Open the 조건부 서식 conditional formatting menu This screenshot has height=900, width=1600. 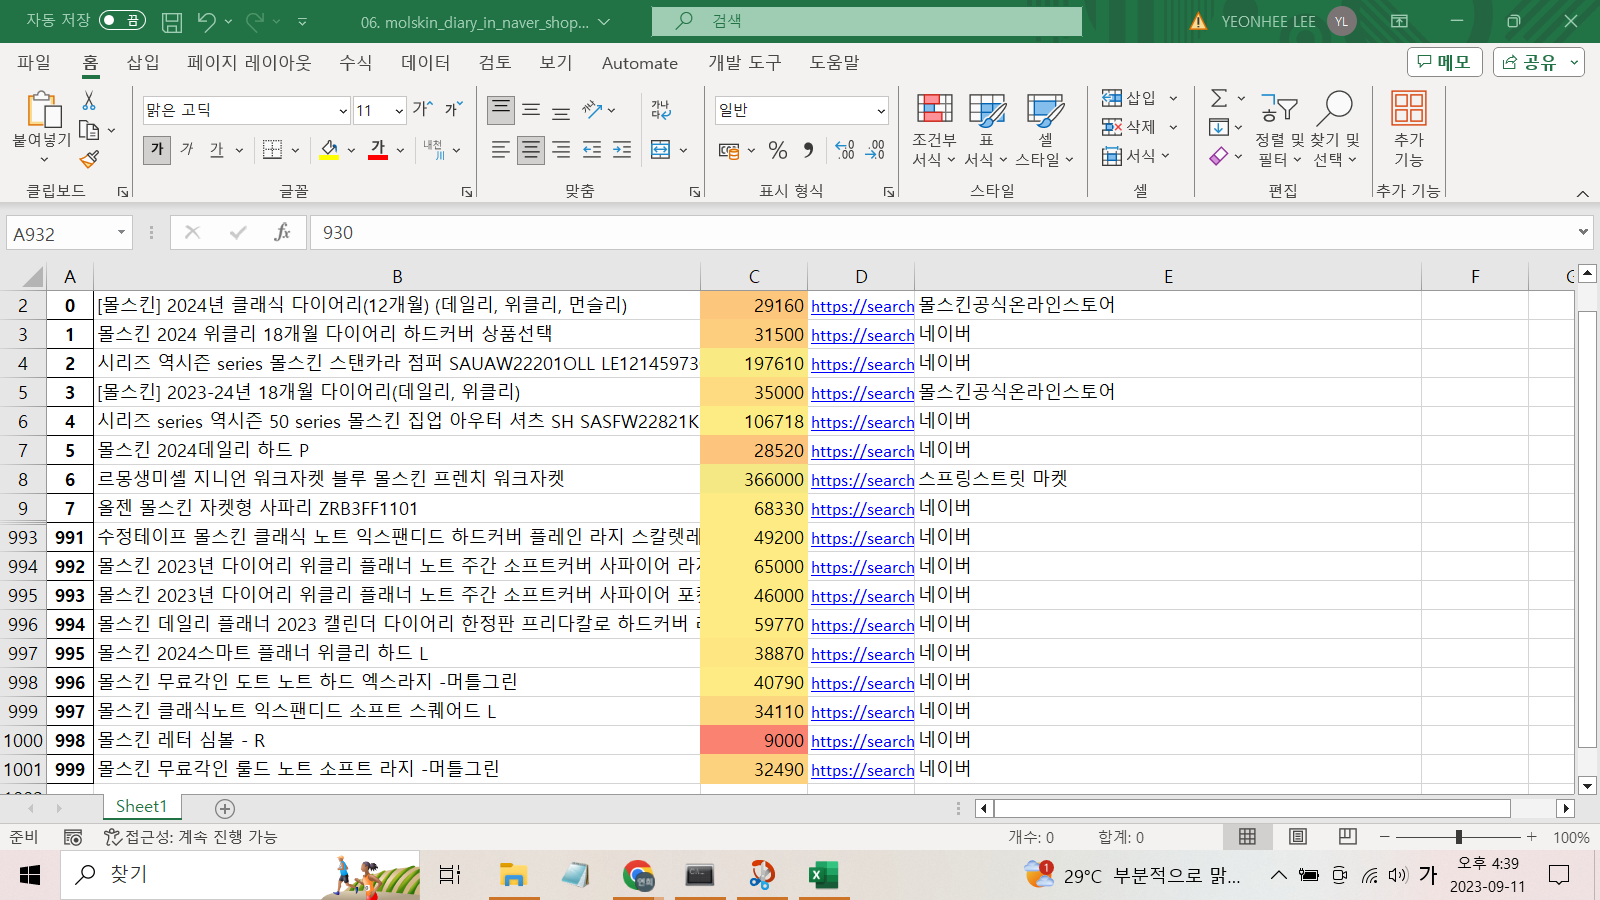pyautogui.click(x=933, y=128)
